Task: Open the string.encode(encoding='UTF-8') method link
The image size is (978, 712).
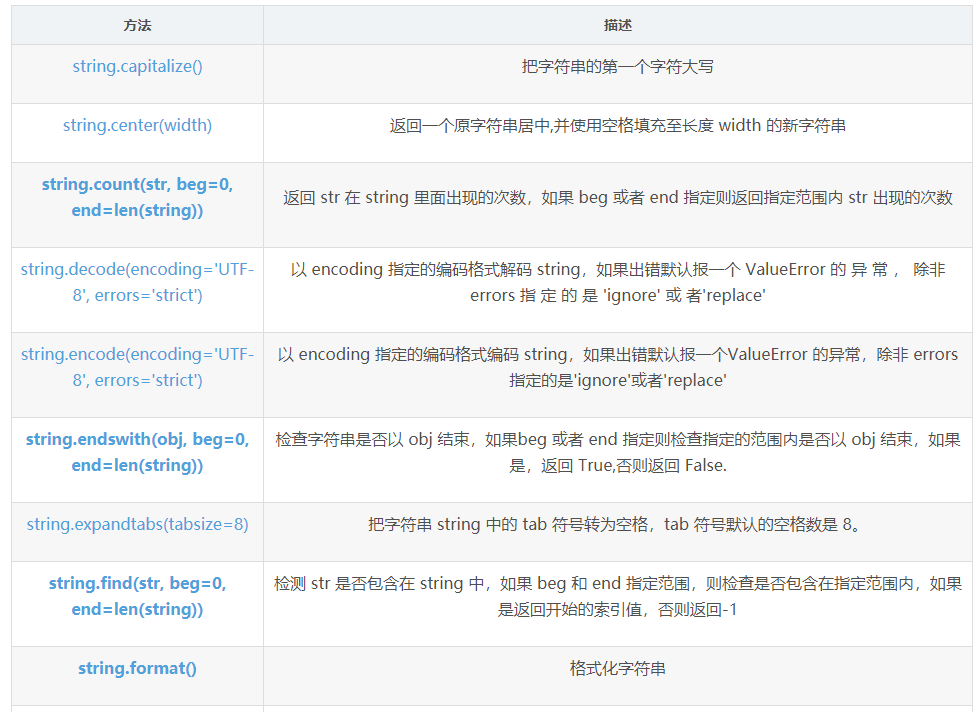Action: pos(137,367)
